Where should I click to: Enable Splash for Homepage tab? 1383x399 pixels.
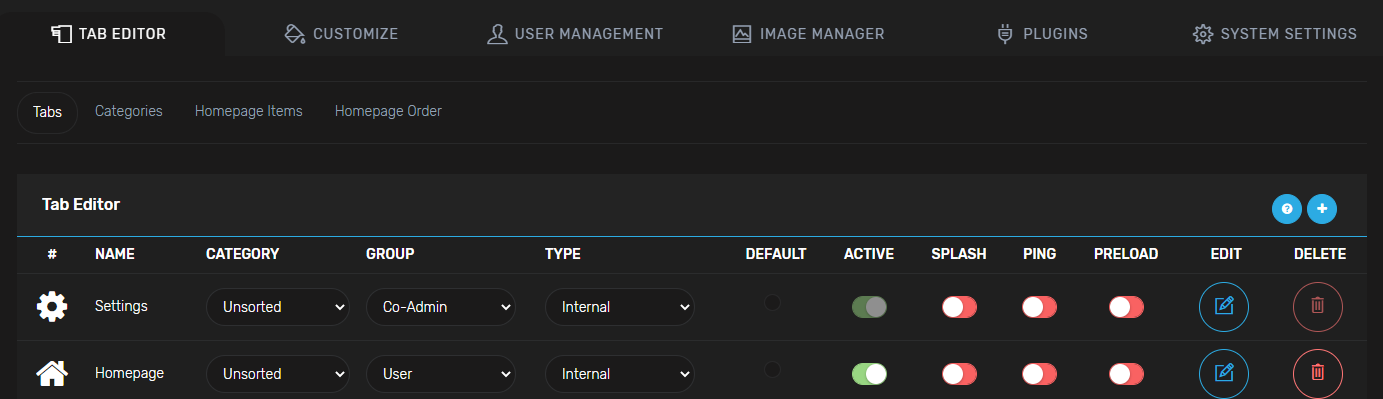coord(959,374)
